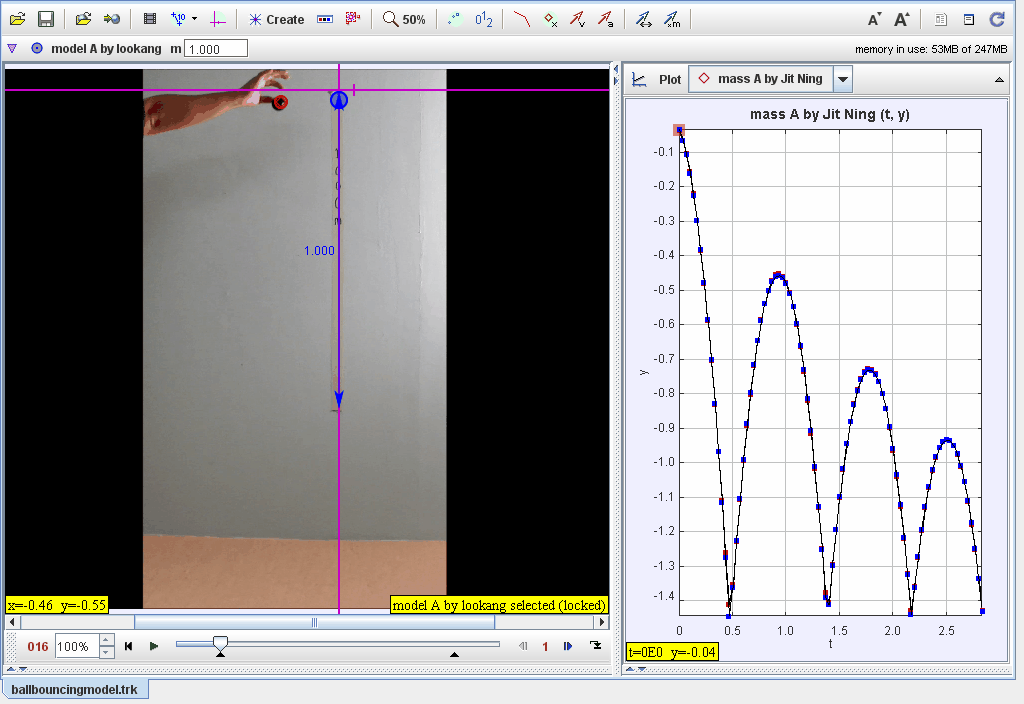Expand the track list triangle
This screenshot has width=1024, height=704.
pyautogui.click(x=12, y=48)
